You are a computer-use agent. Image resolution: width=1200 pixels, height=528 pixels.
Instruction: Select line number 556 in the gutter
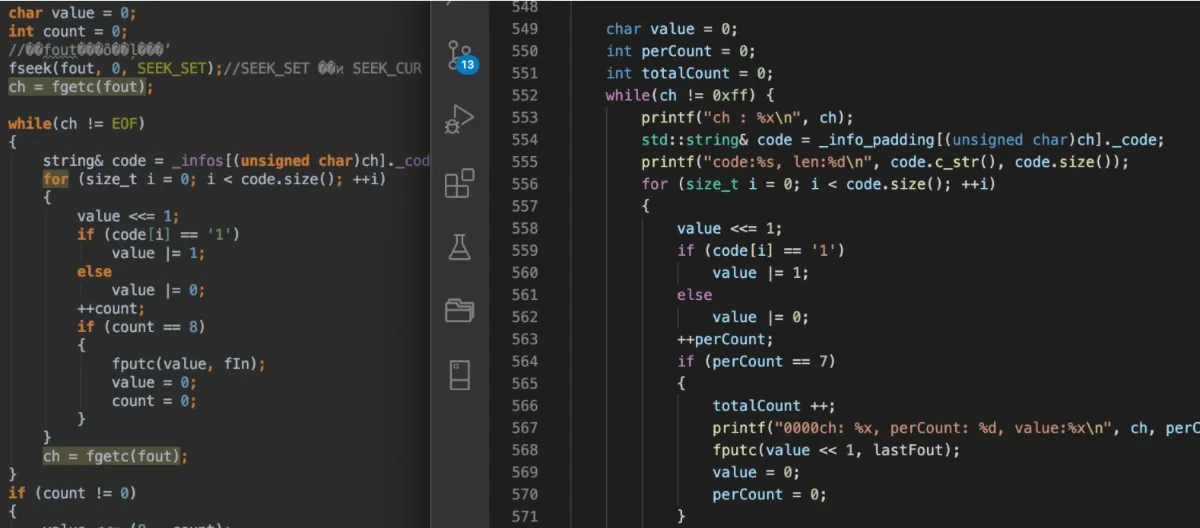tap(524, 183)
